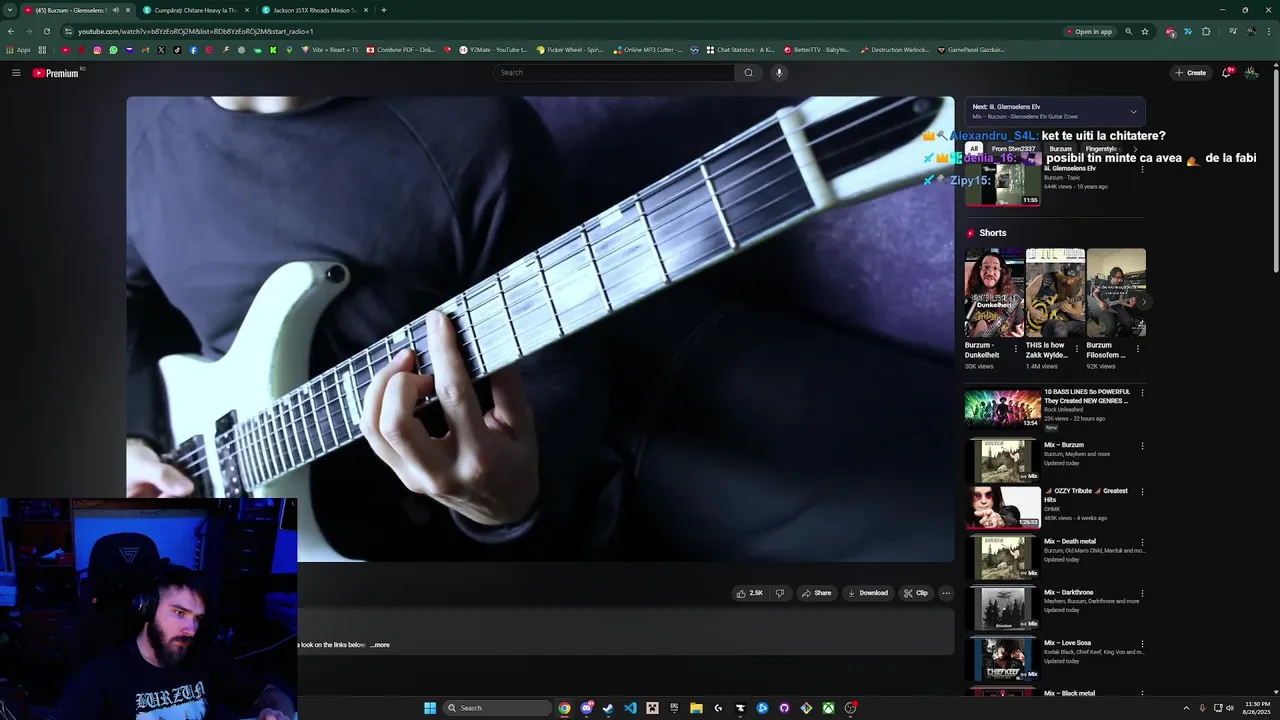
Task: Select the From Stvn2337 chip
Action: pyautogui.click(x=1013, y=149)
